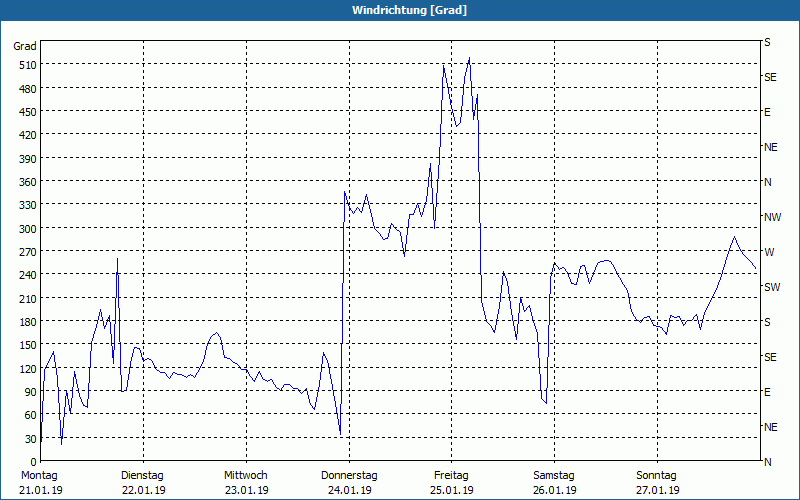The width and height of the screenshot is (800, 500).
Task: Click the "NW" compass label
Action: 772,217
